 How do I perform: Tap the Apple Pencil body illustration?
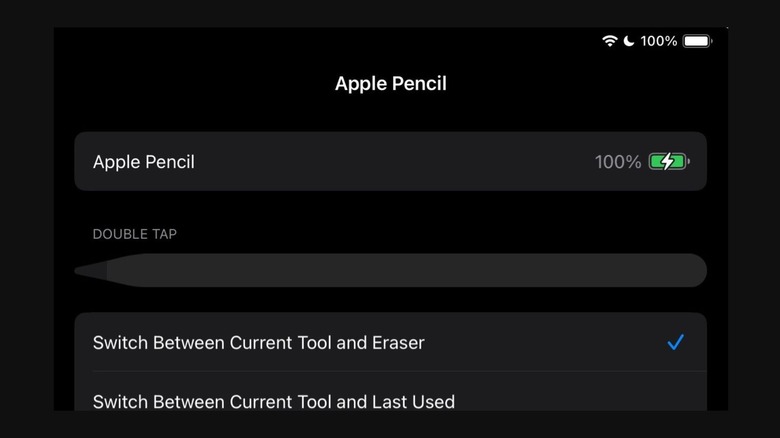400,271
